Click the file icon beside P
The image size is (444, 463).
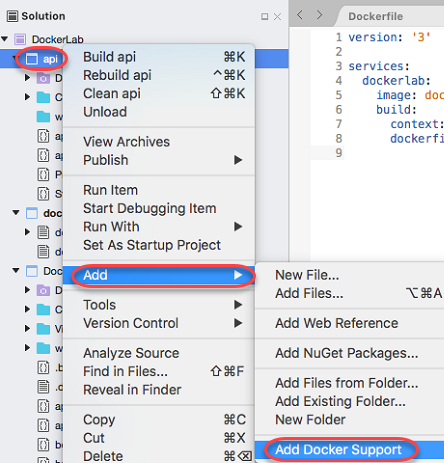[x=43, y=174]
